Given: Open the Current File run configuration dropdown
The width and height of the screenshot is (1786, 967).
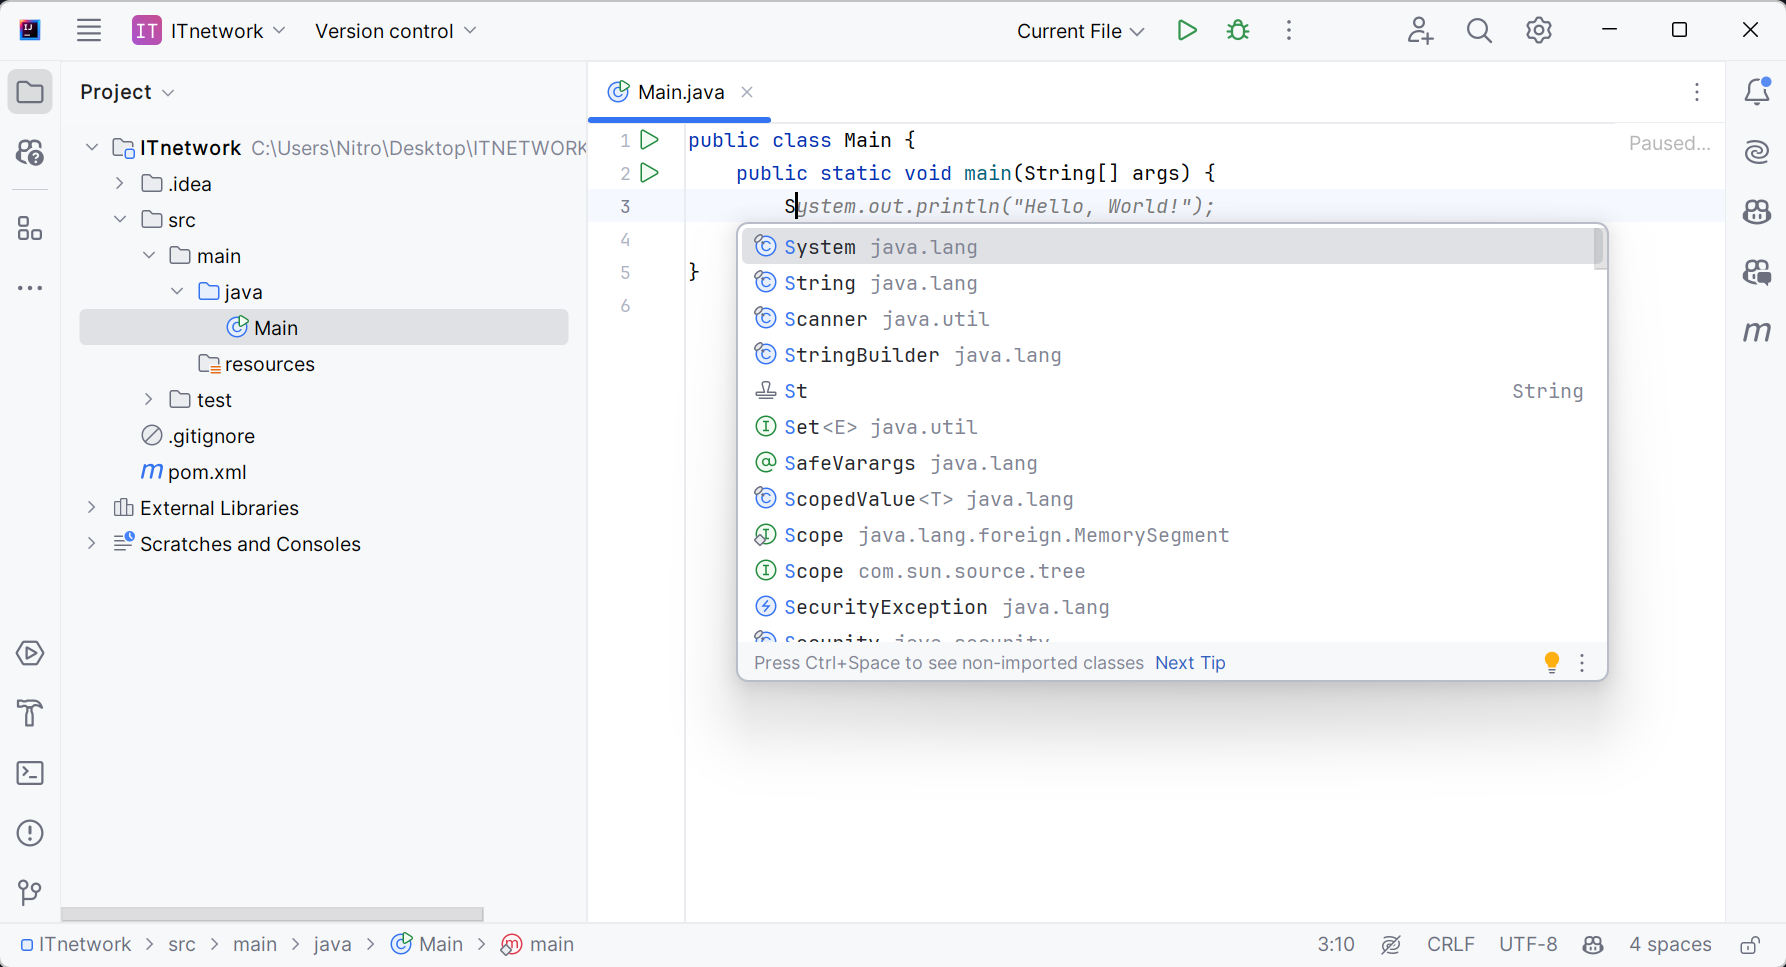Looking at the screenshot, I should coord(1080,31).
